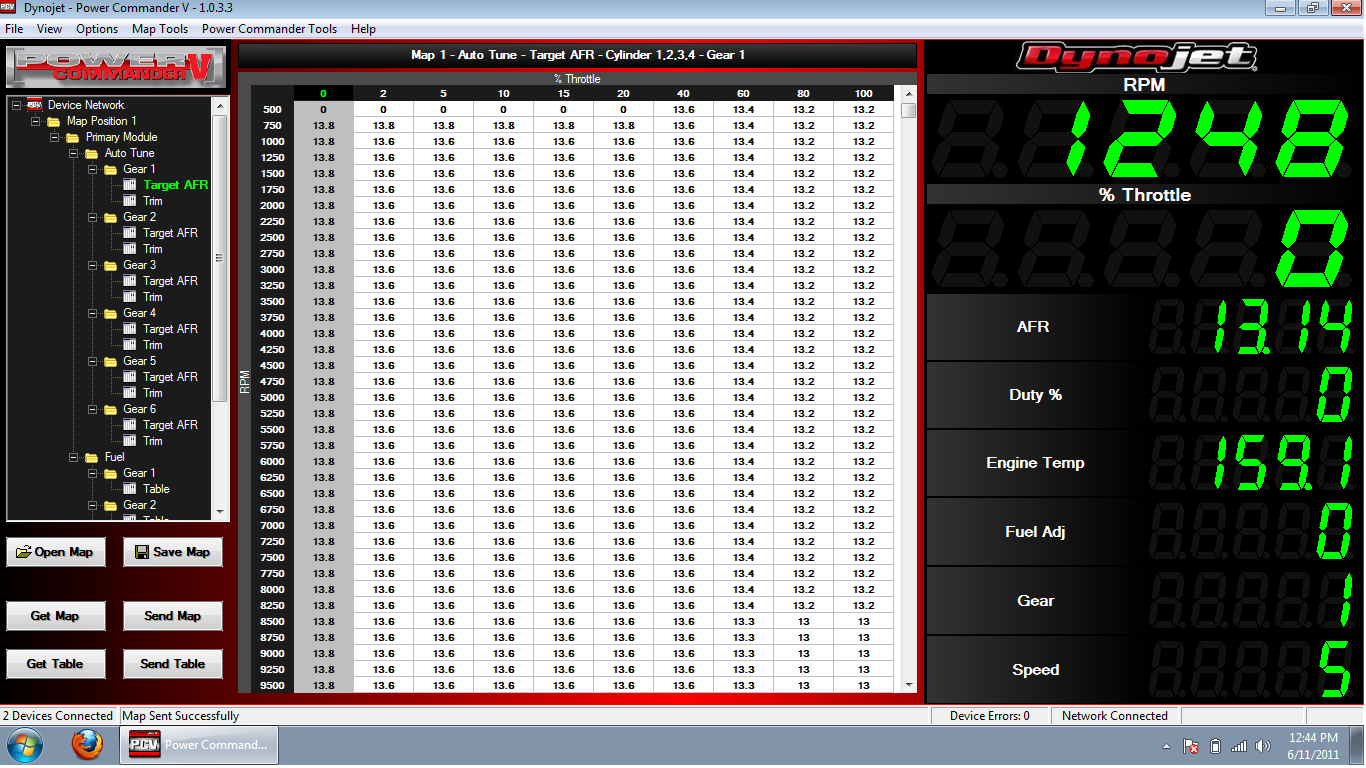
Task: Show hidden system tray icons
Action: point(1166,746)
